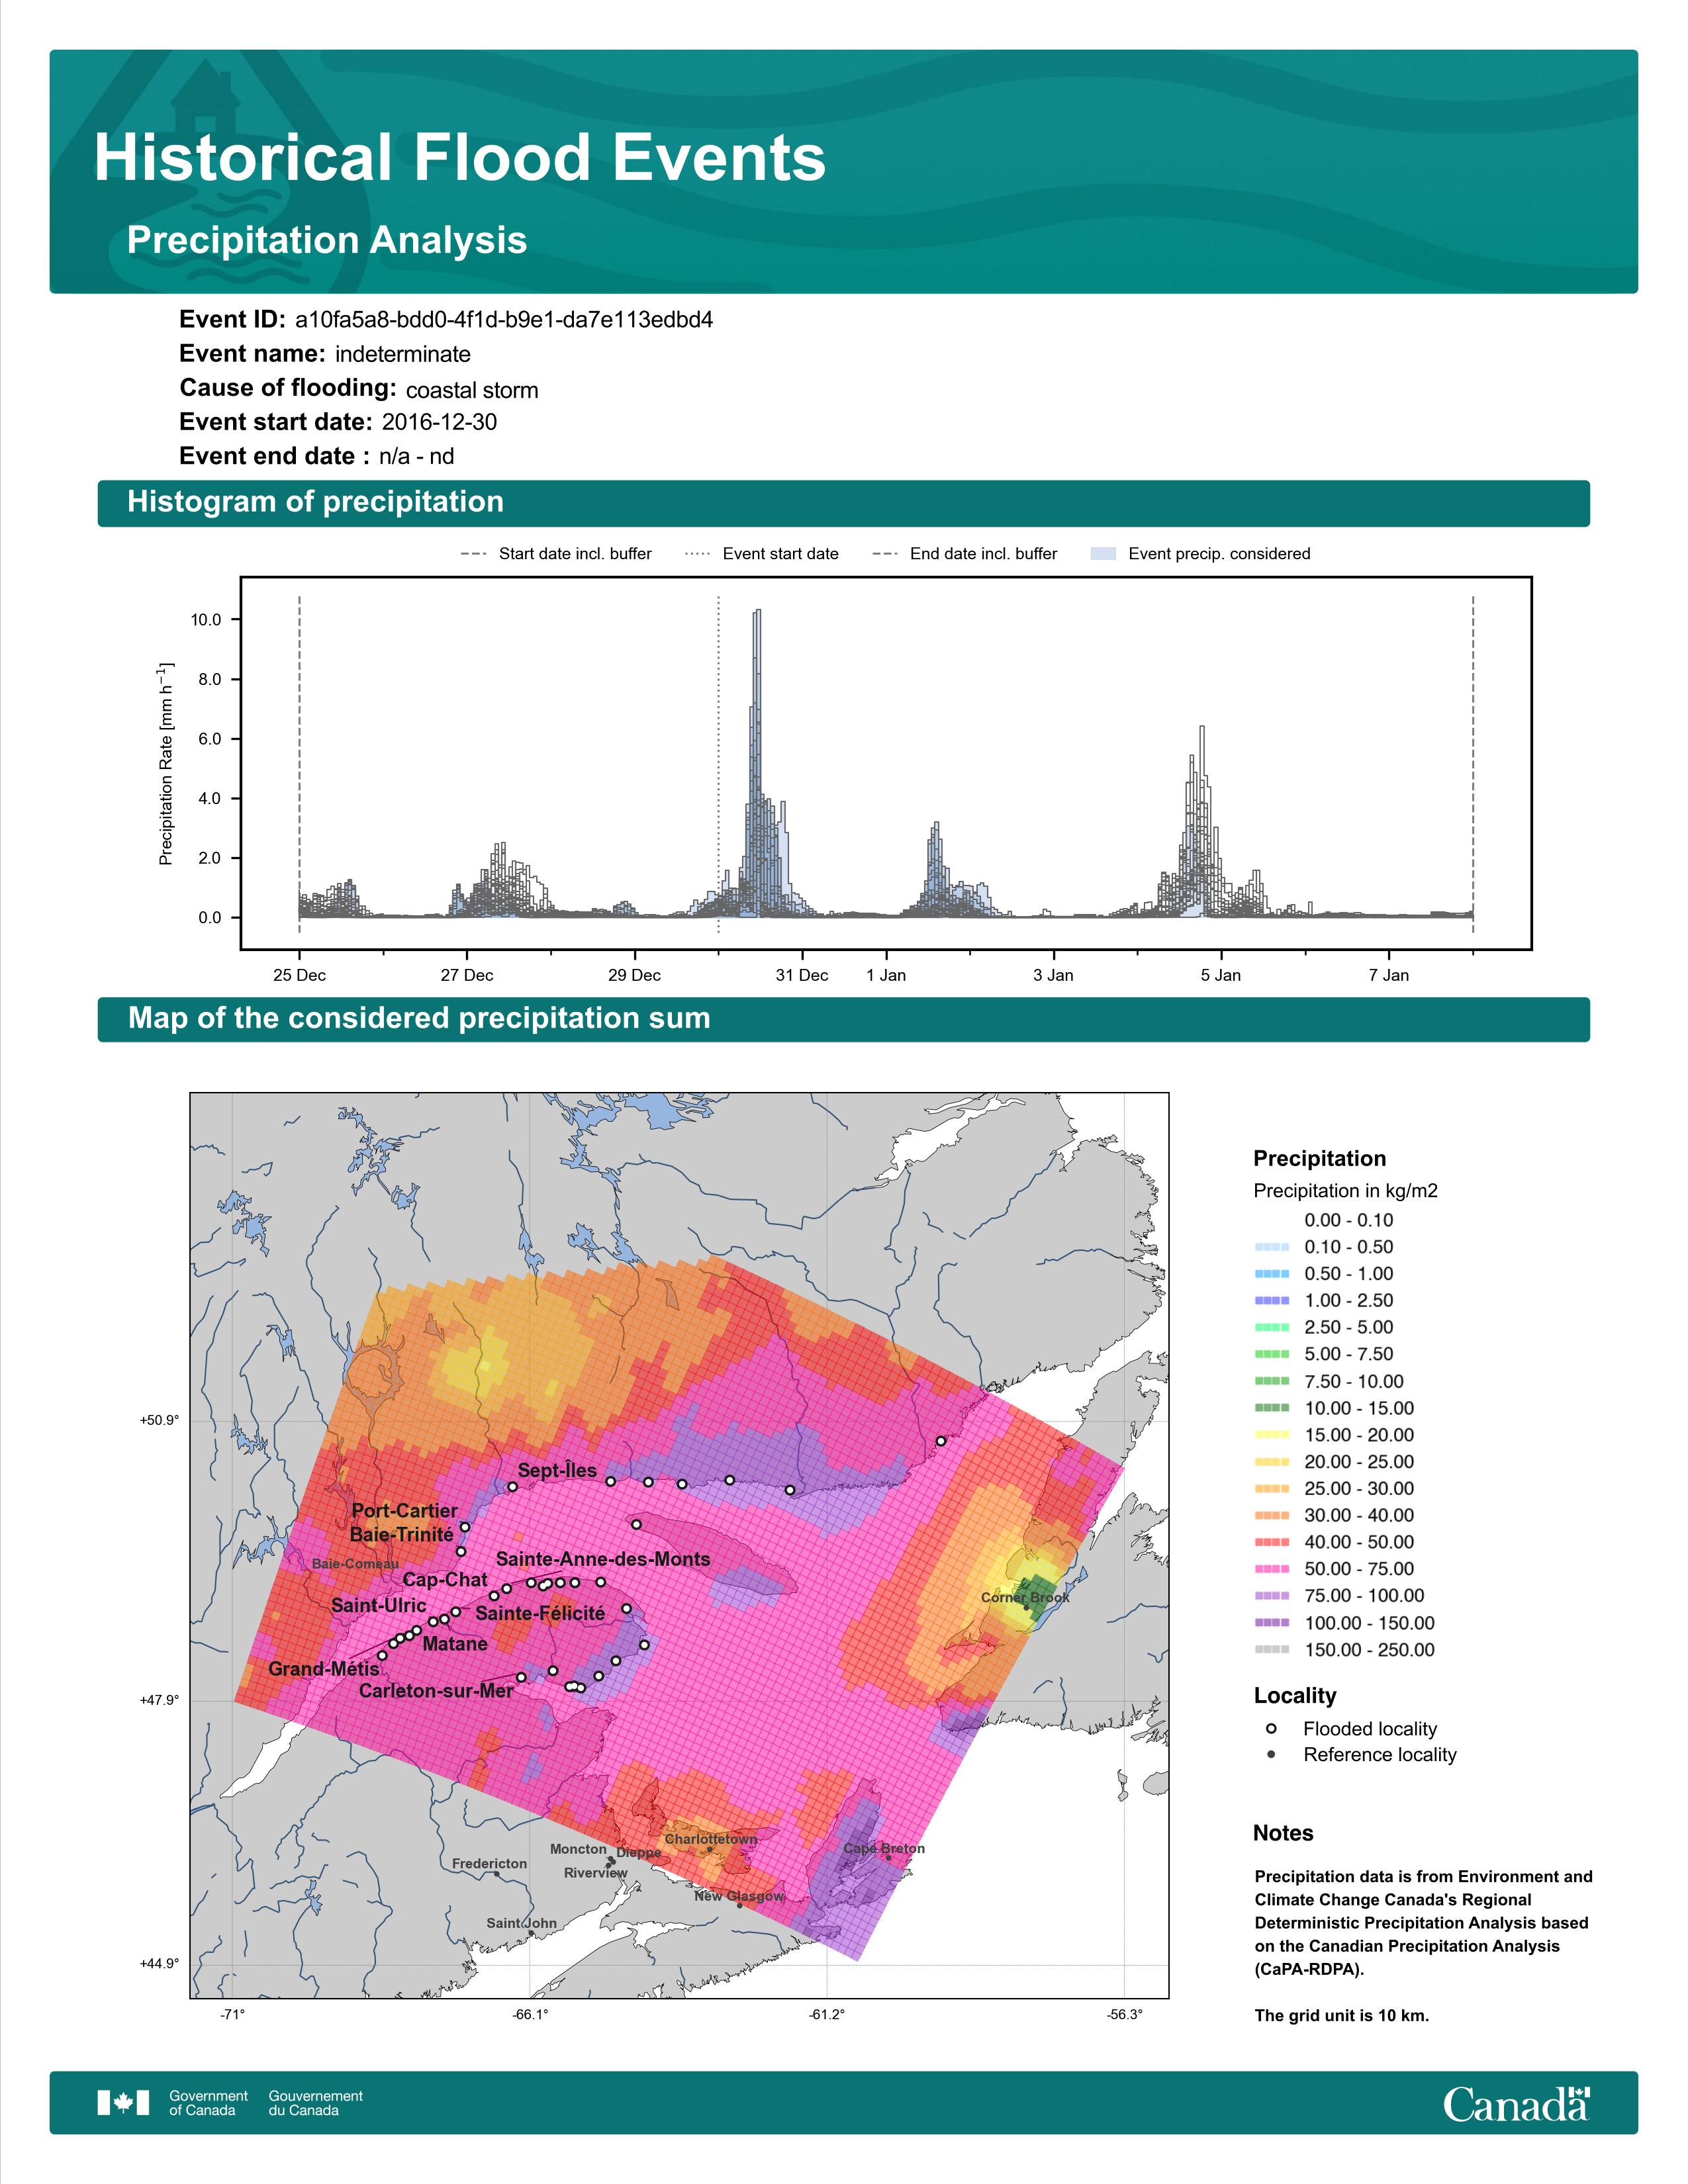Select the 150.00 - 250.00 precipitation swatch
Image resolution: width=1688 pixels, height=2184 pixels.
pos(1271,1650)
